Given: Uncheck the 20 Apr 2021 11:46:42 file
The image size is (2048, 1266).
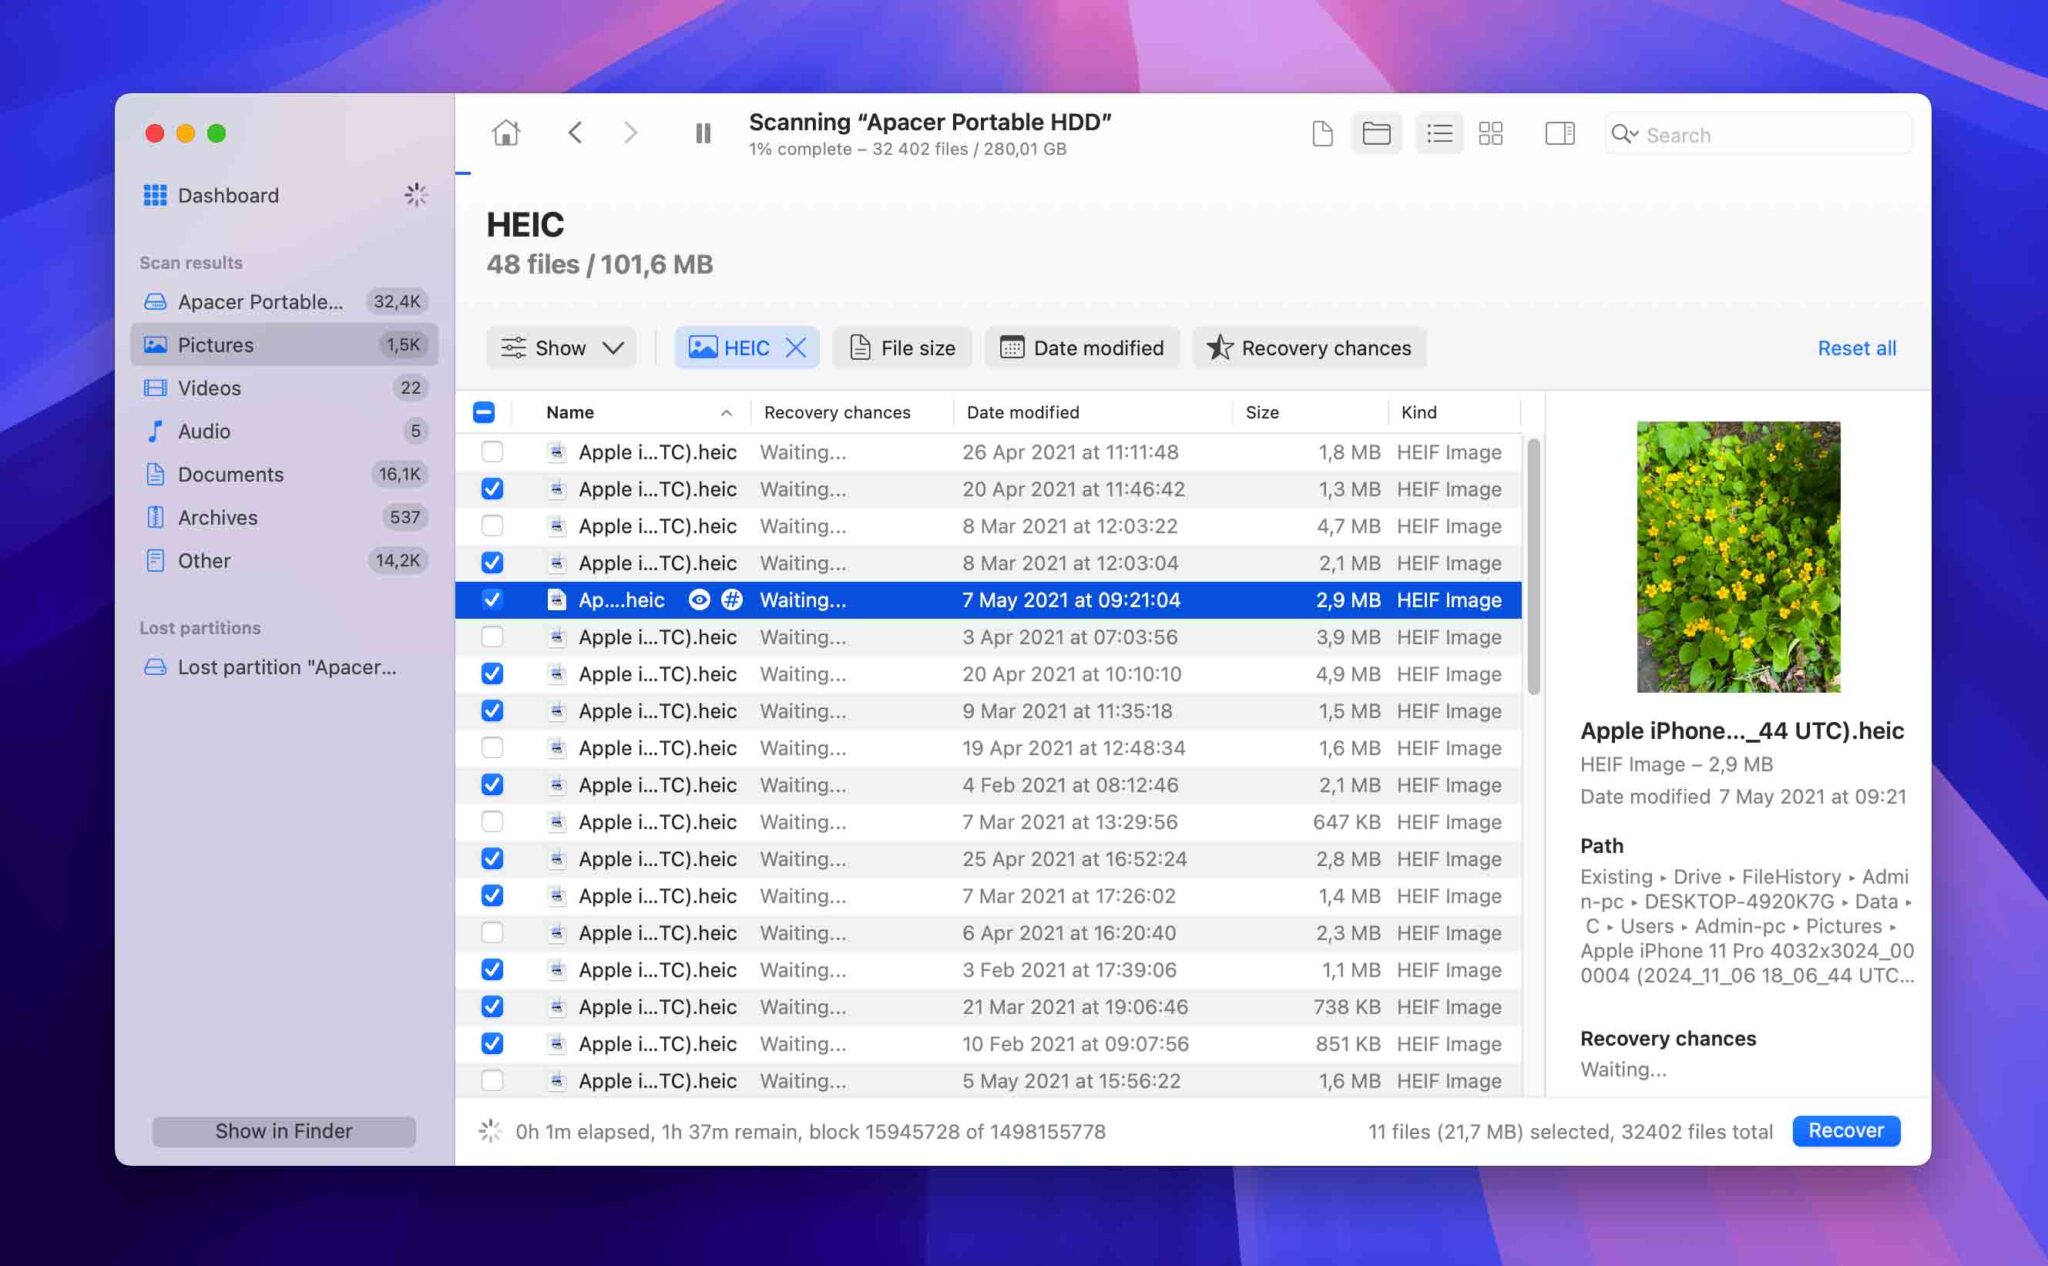Looking at the screenshot, I should pyautogui.click(x=492, y=489).
